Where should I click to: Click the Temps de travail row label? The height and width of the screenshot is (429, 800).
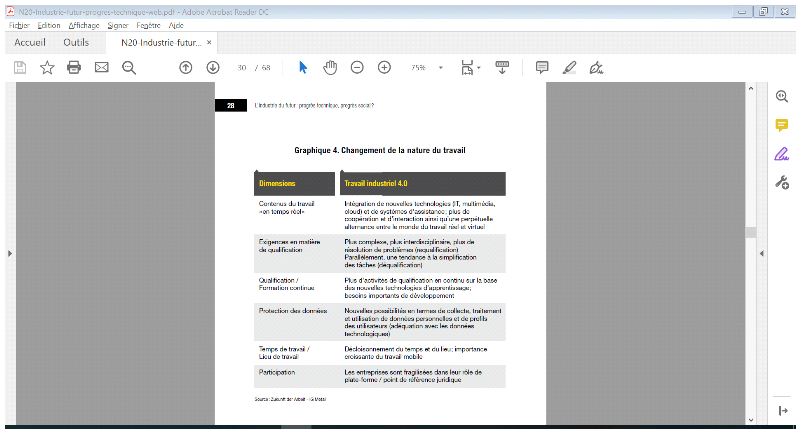[x=284, y=352]
